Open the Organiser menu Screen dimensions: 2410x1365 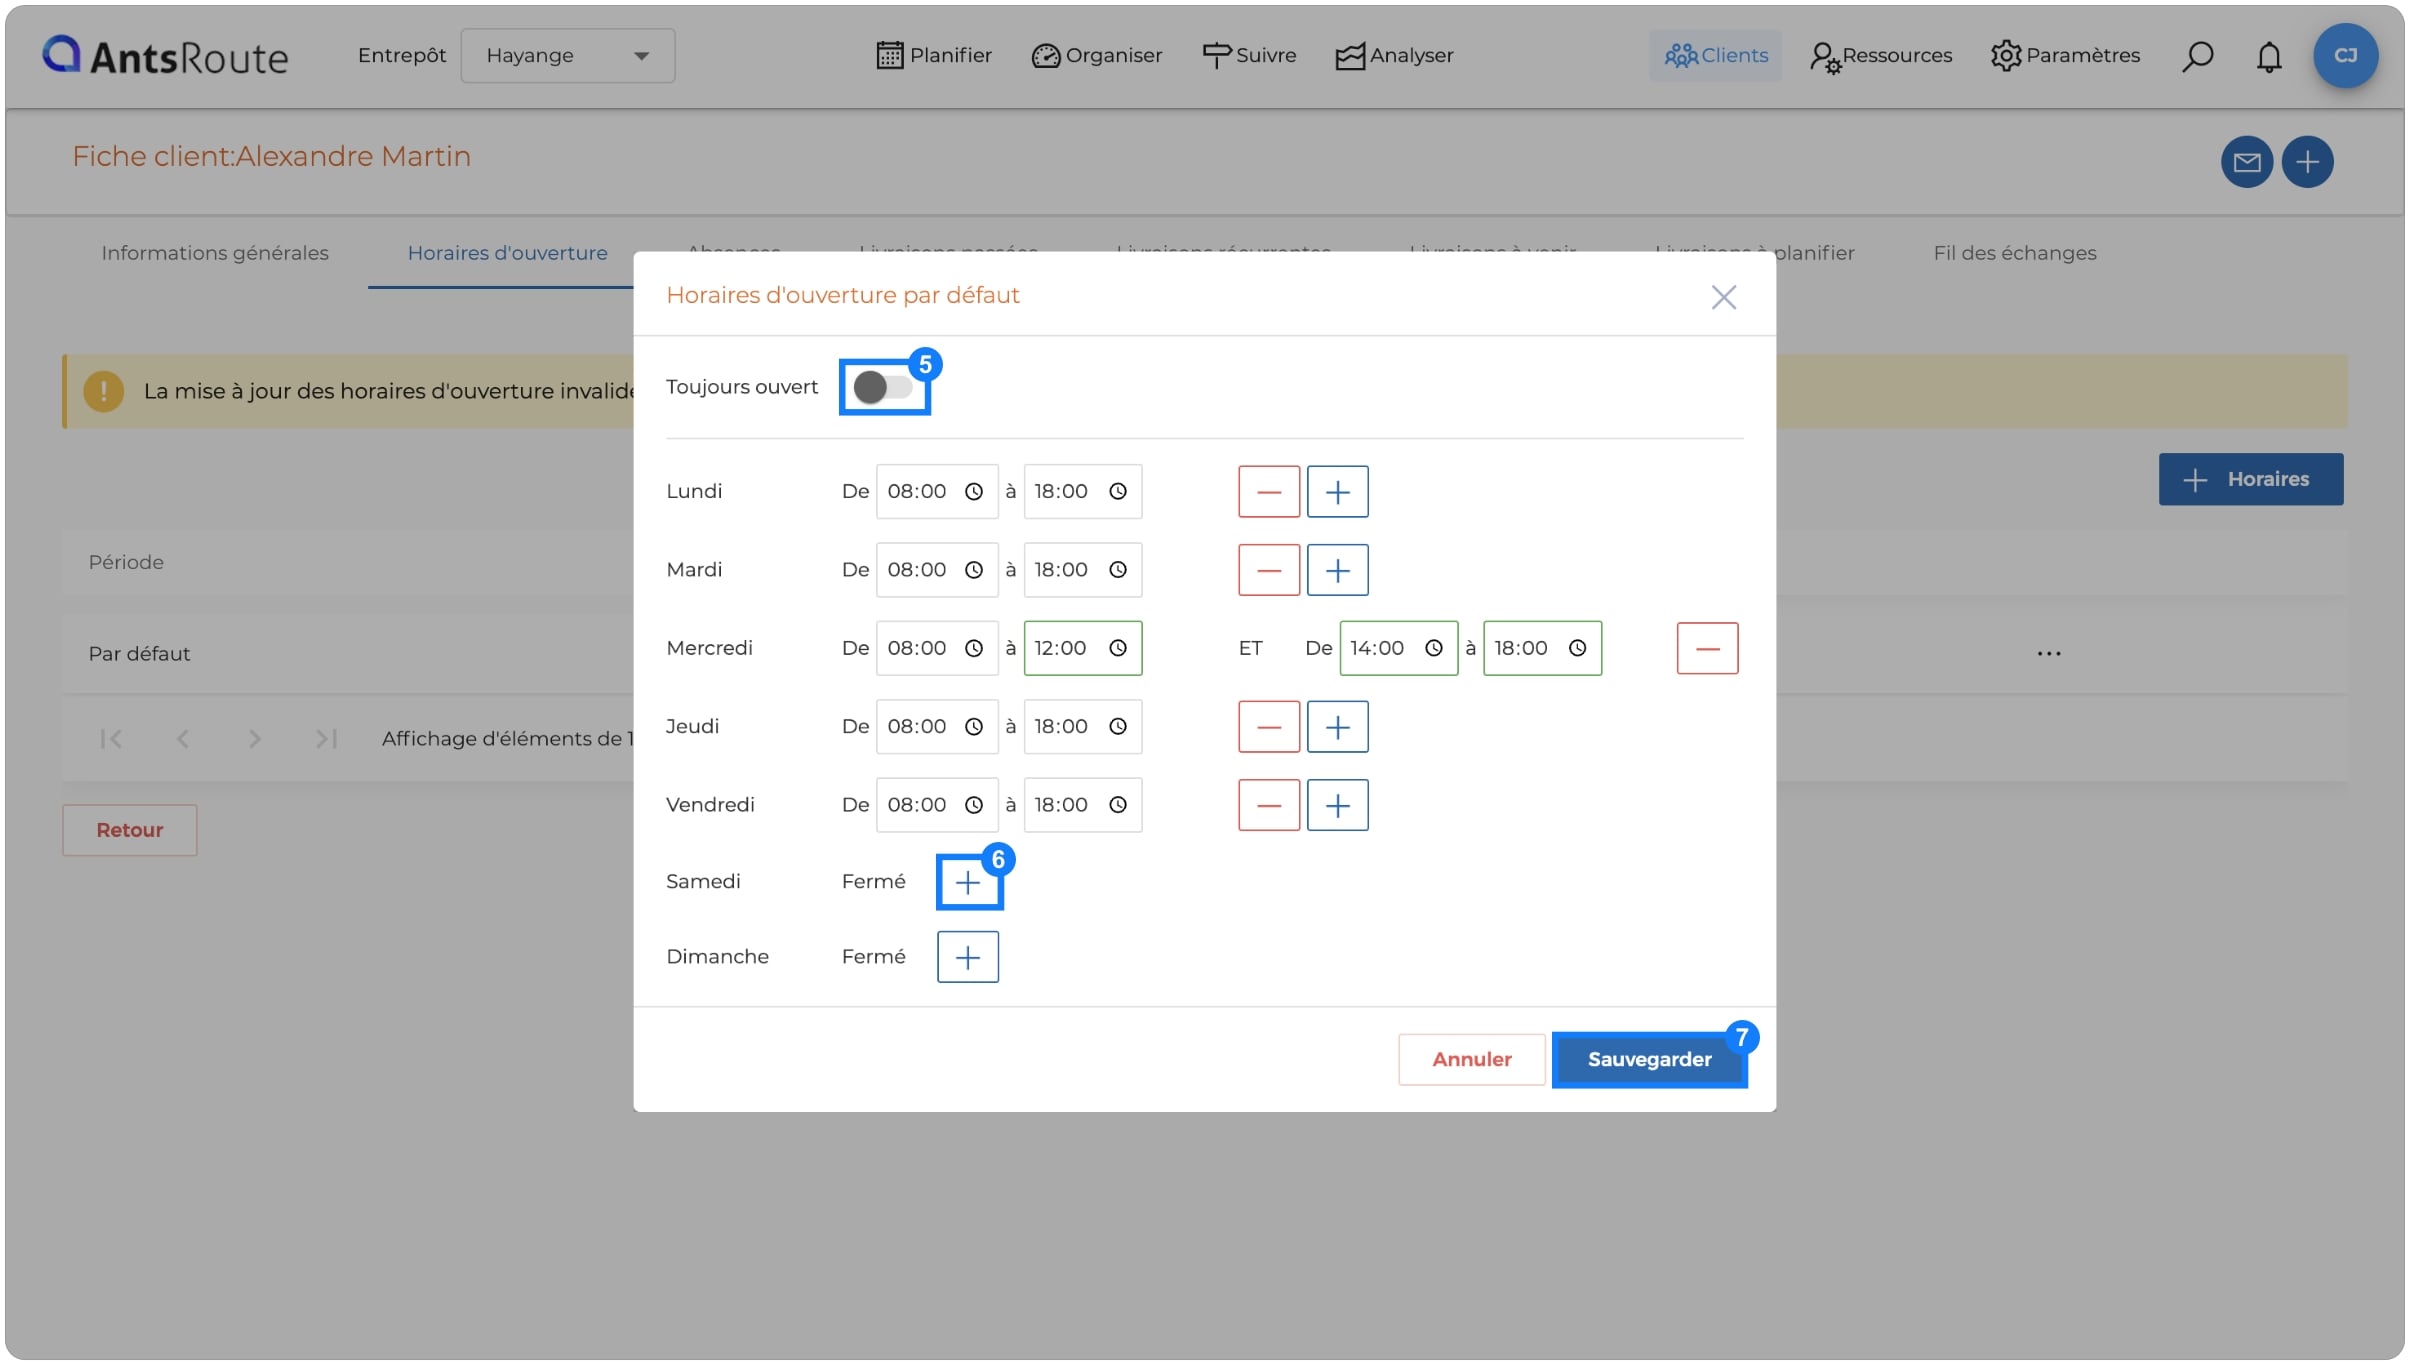coord(1097,56)
